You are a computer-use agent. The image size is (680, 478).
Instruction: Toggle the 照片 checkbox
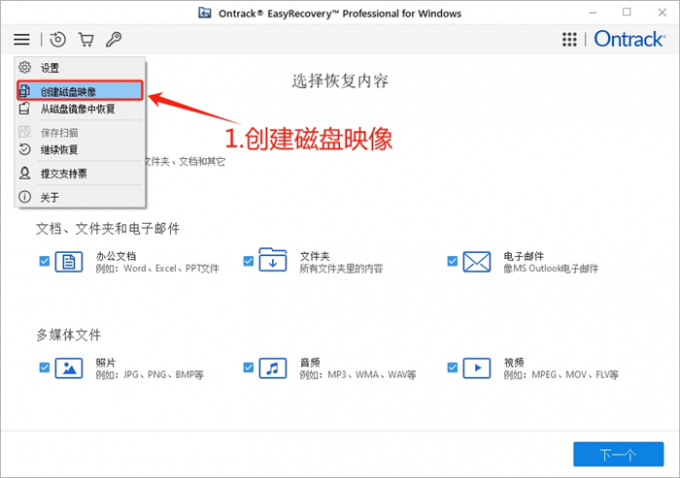tap(44, 368)
